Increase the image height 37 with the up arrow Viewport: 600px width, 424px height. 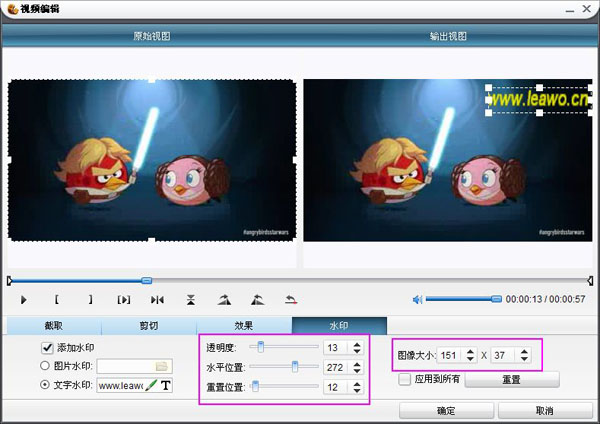point(524,352)
